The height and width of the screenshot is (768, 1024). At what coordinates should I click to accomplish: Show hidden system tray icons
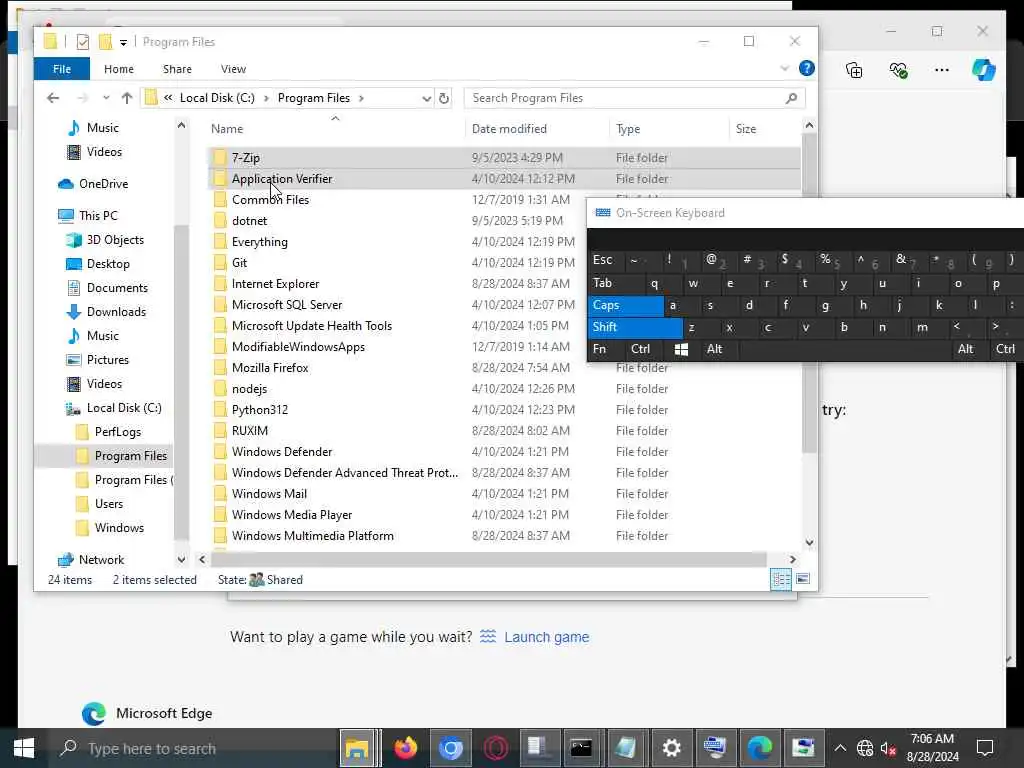pyautogui.click(x=840, y=748)
